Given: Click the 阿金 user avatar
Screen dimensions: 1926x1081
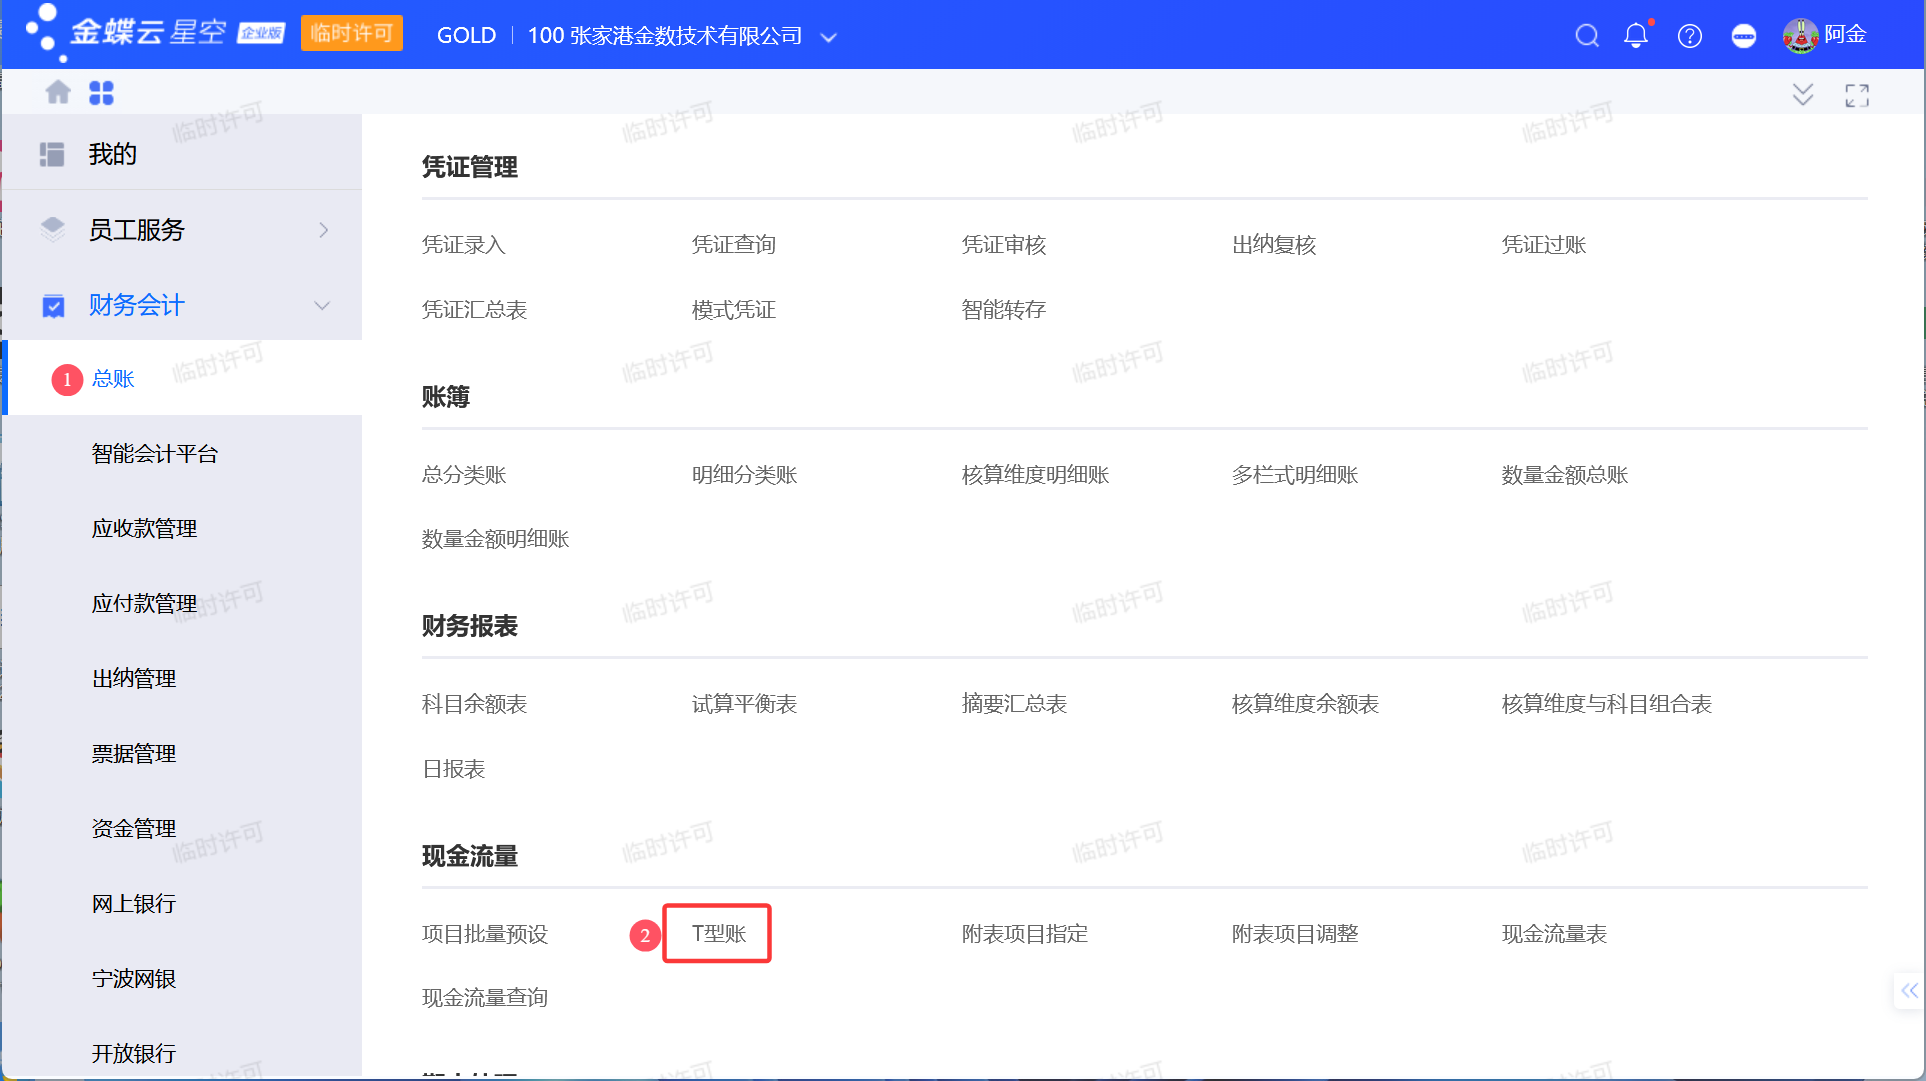Looking at the screenshot, I should (1800, 36).
